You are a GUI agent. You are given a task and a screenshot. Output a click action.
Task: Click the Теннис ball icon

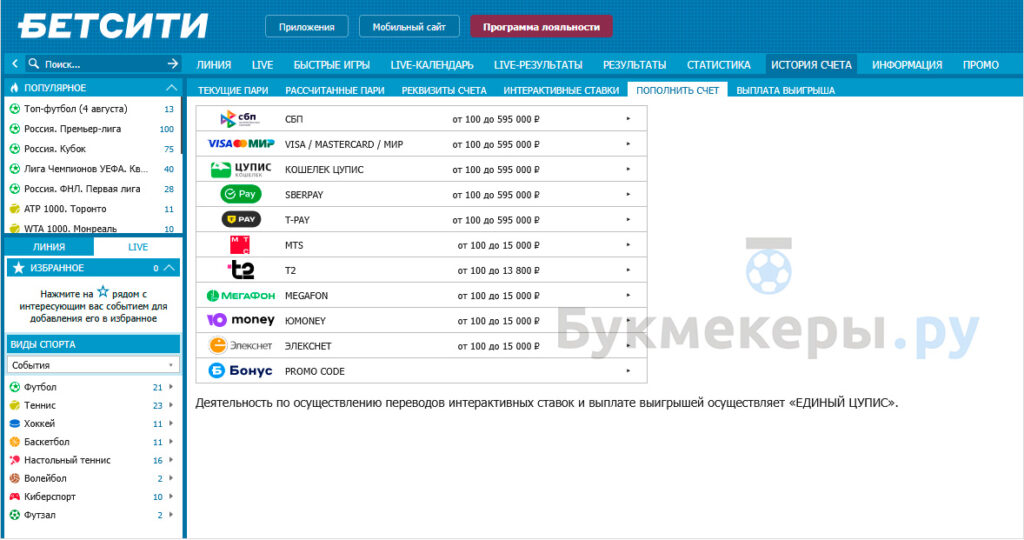coord(14,405)
